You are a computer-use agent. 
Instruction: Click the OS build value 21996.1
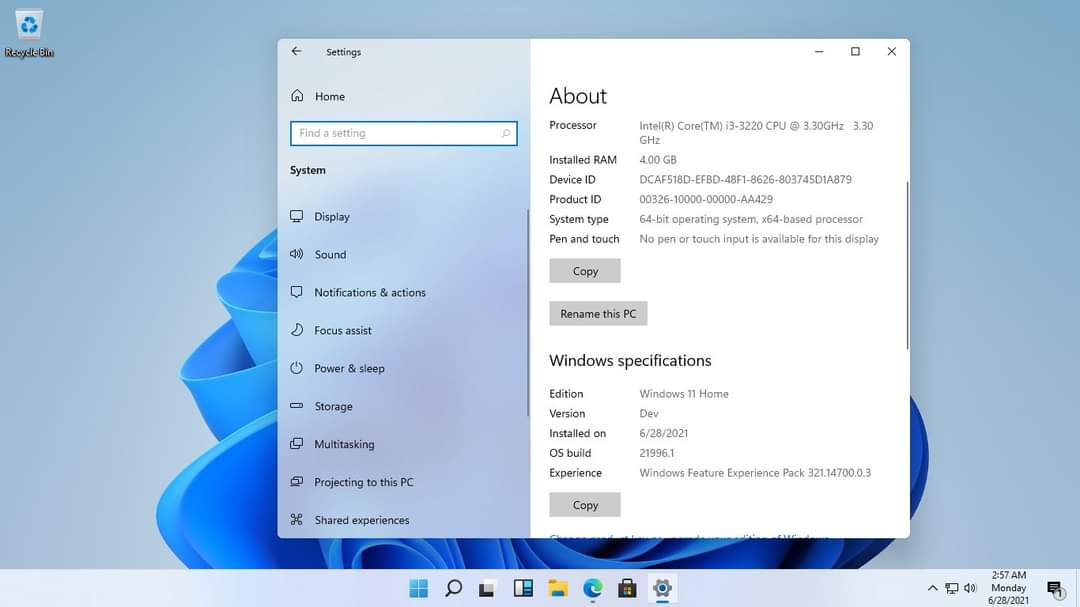[x=656, y=453]
